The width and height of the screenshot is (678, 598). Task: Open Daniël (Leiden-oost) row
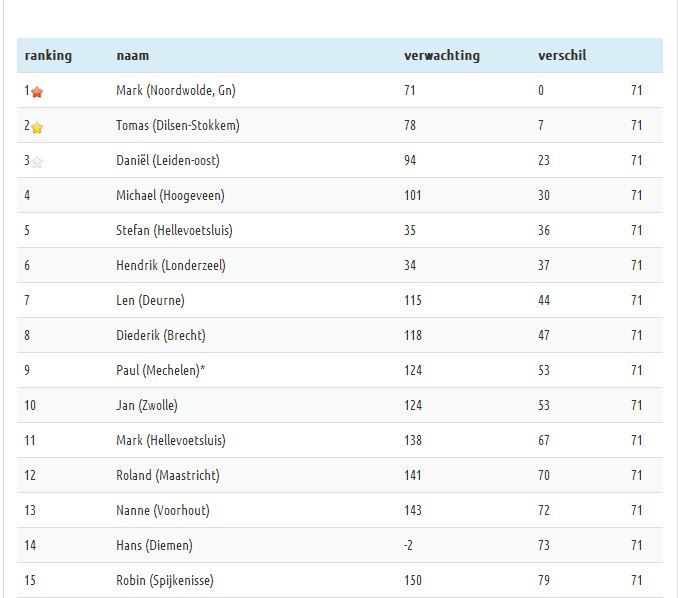tap(339, 160)
